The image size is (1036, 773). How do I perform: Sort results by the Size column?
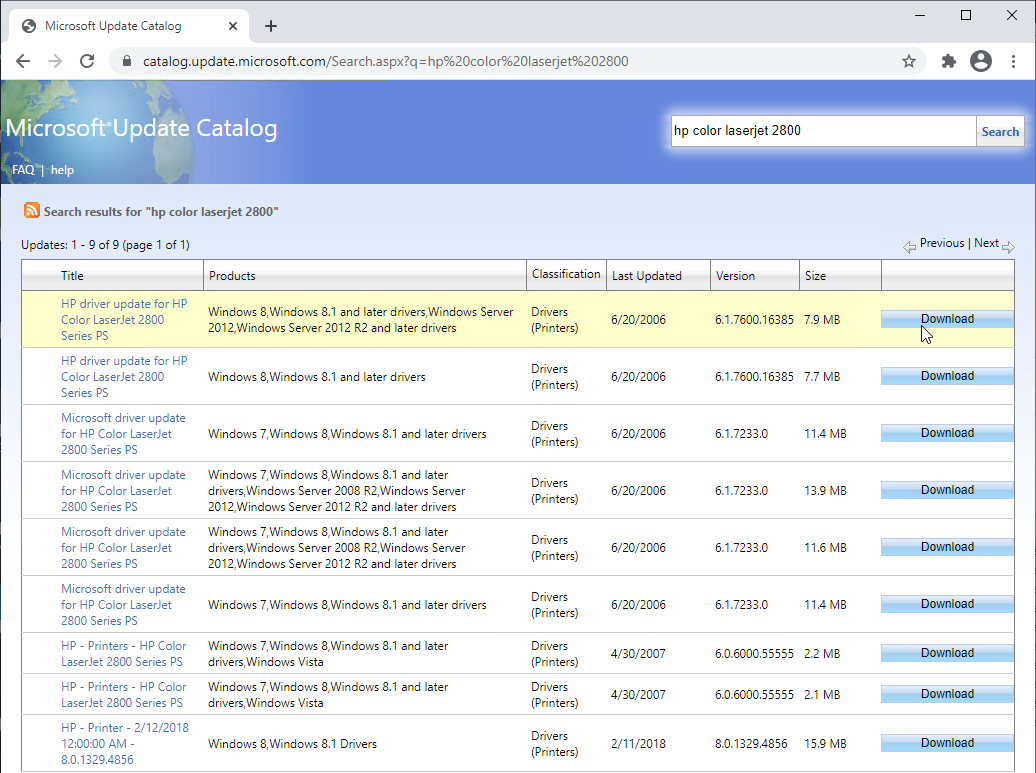click(815, 276)
